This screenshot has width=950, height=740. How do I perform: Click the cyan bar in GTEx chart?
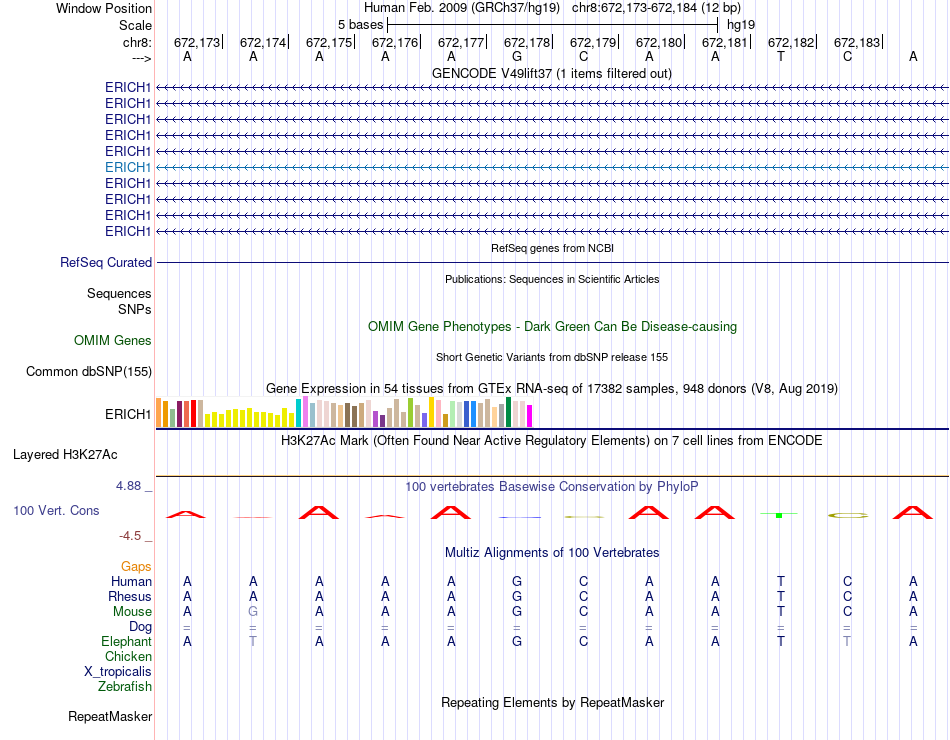[x=298, y=413]
